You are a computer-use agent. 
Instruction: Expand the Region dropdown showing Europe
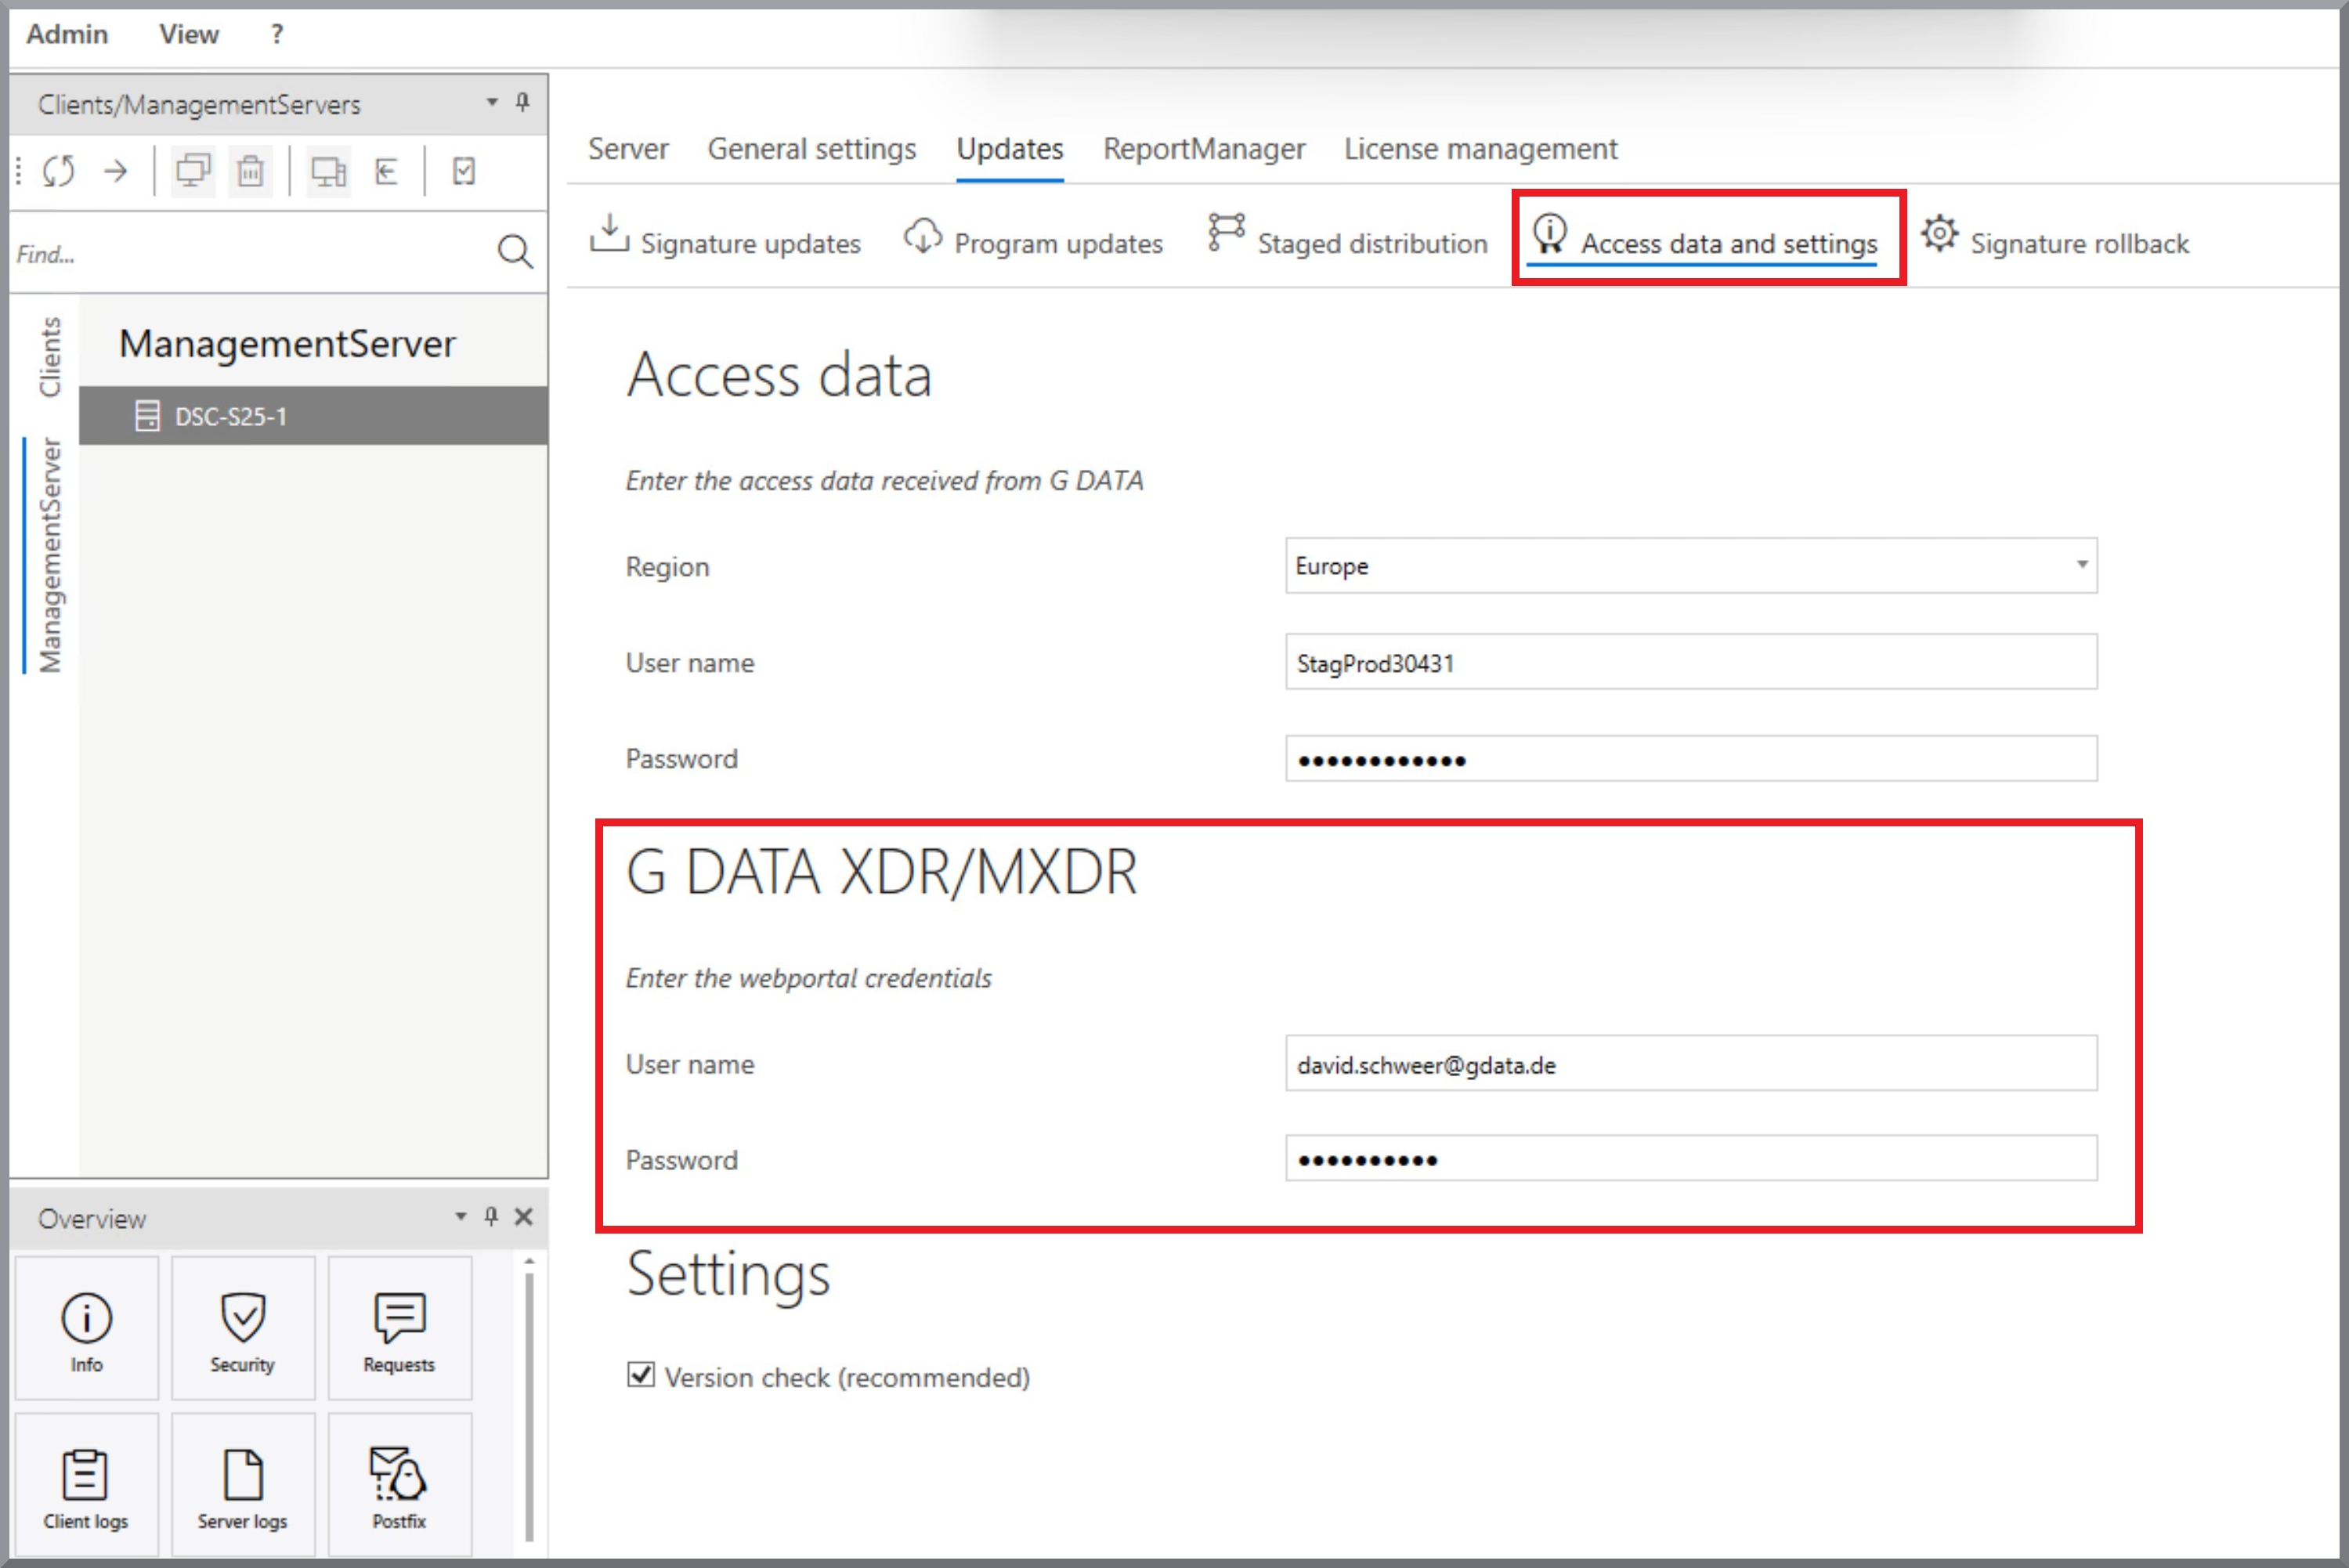(x=1691, y=566)
